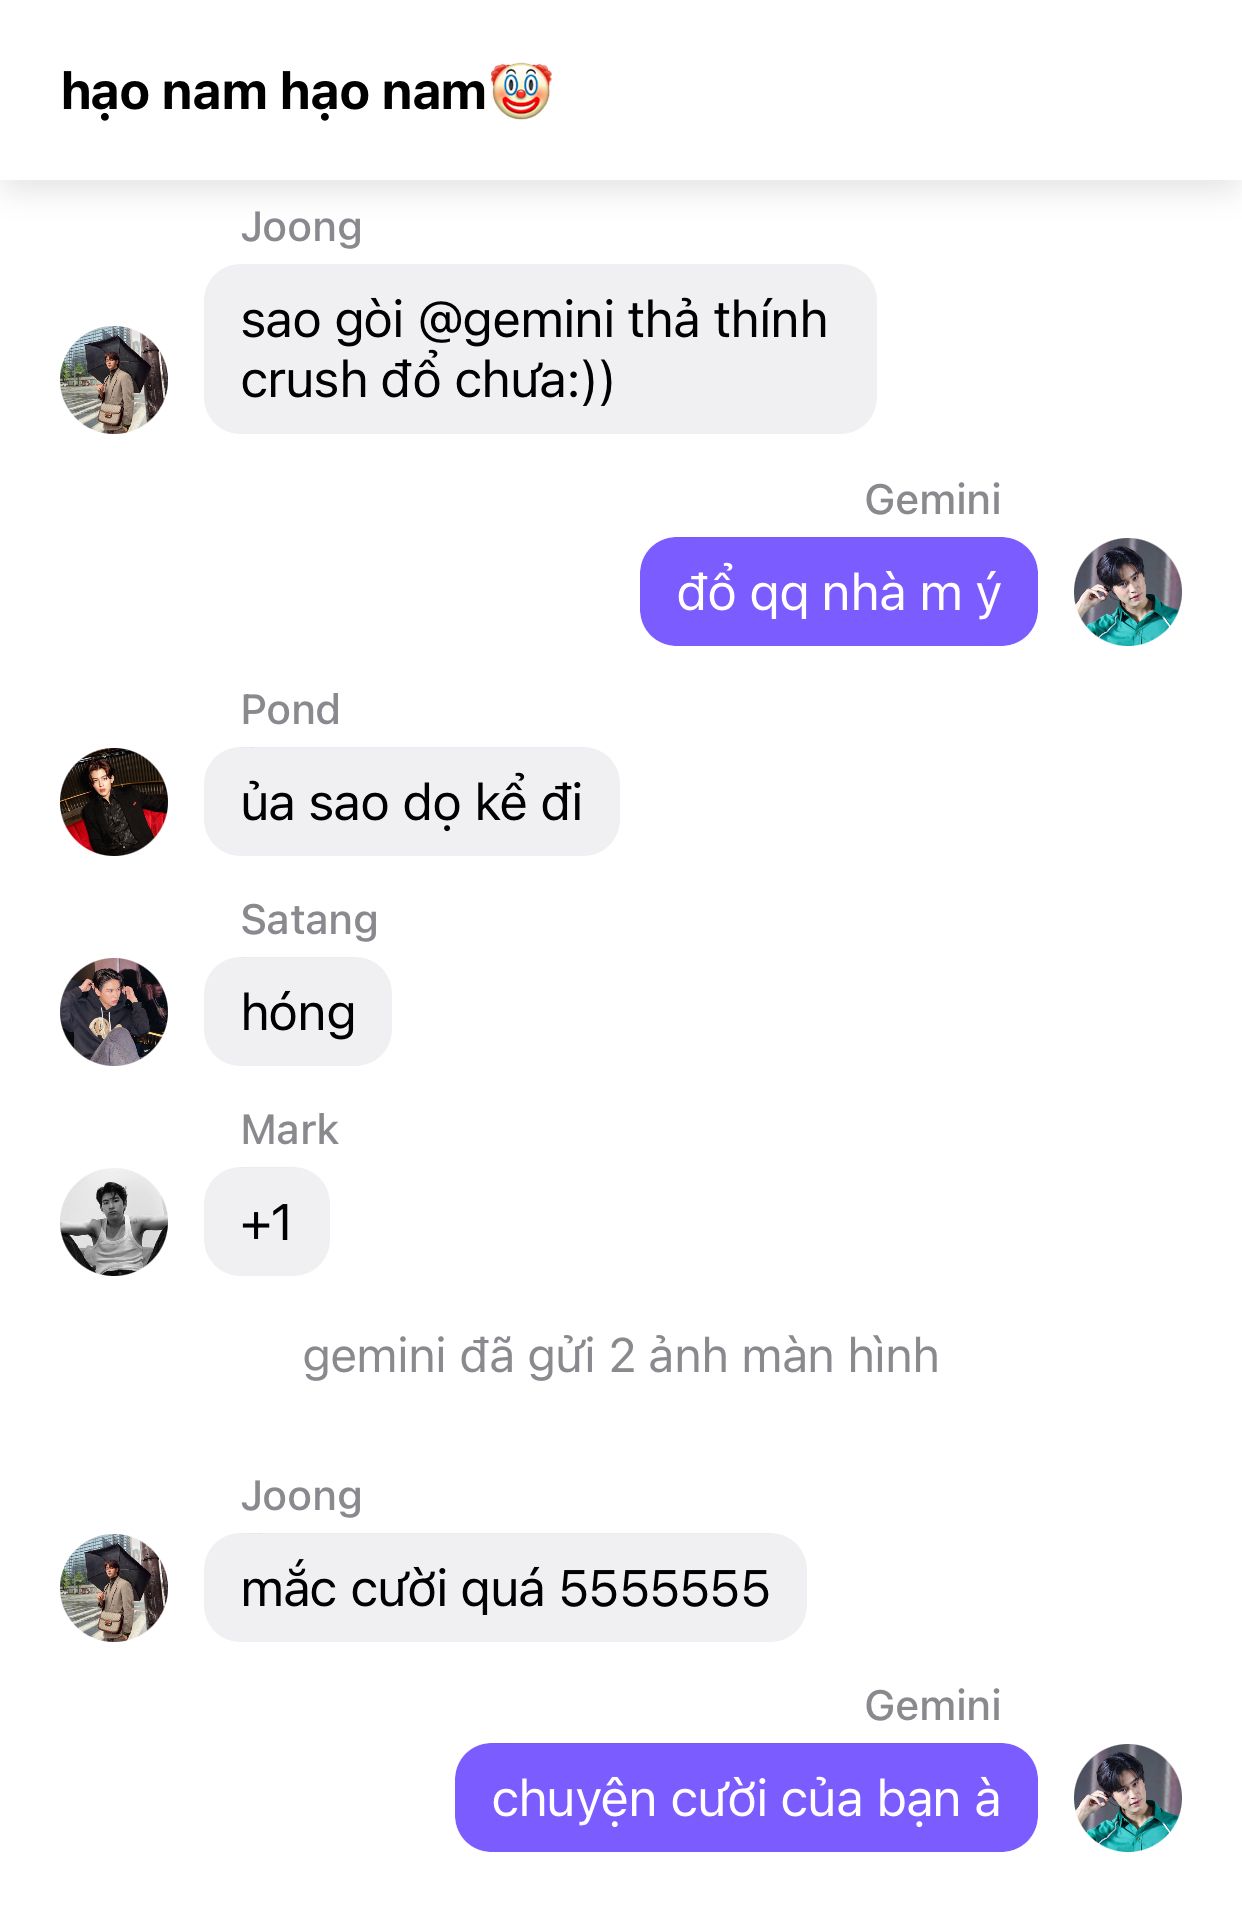Tap Satang's 'hóng' message bubble
The image size is (1242, 1918).
pos(298,1012)
